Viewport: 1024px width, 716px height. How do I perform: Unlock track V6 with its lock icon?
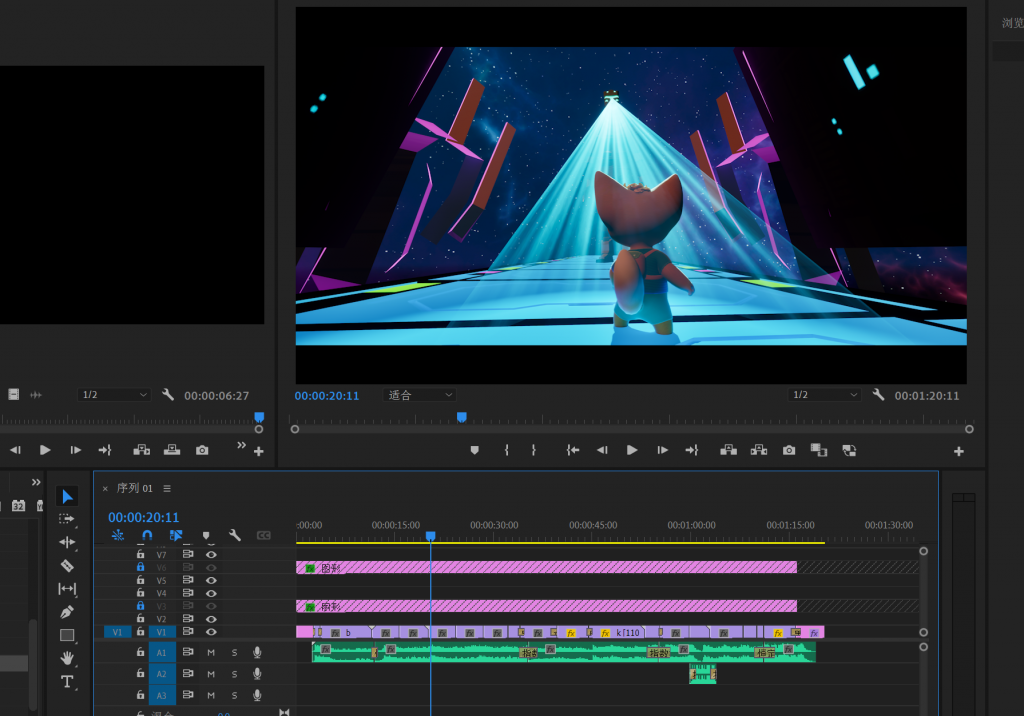(x=140, y=567)
